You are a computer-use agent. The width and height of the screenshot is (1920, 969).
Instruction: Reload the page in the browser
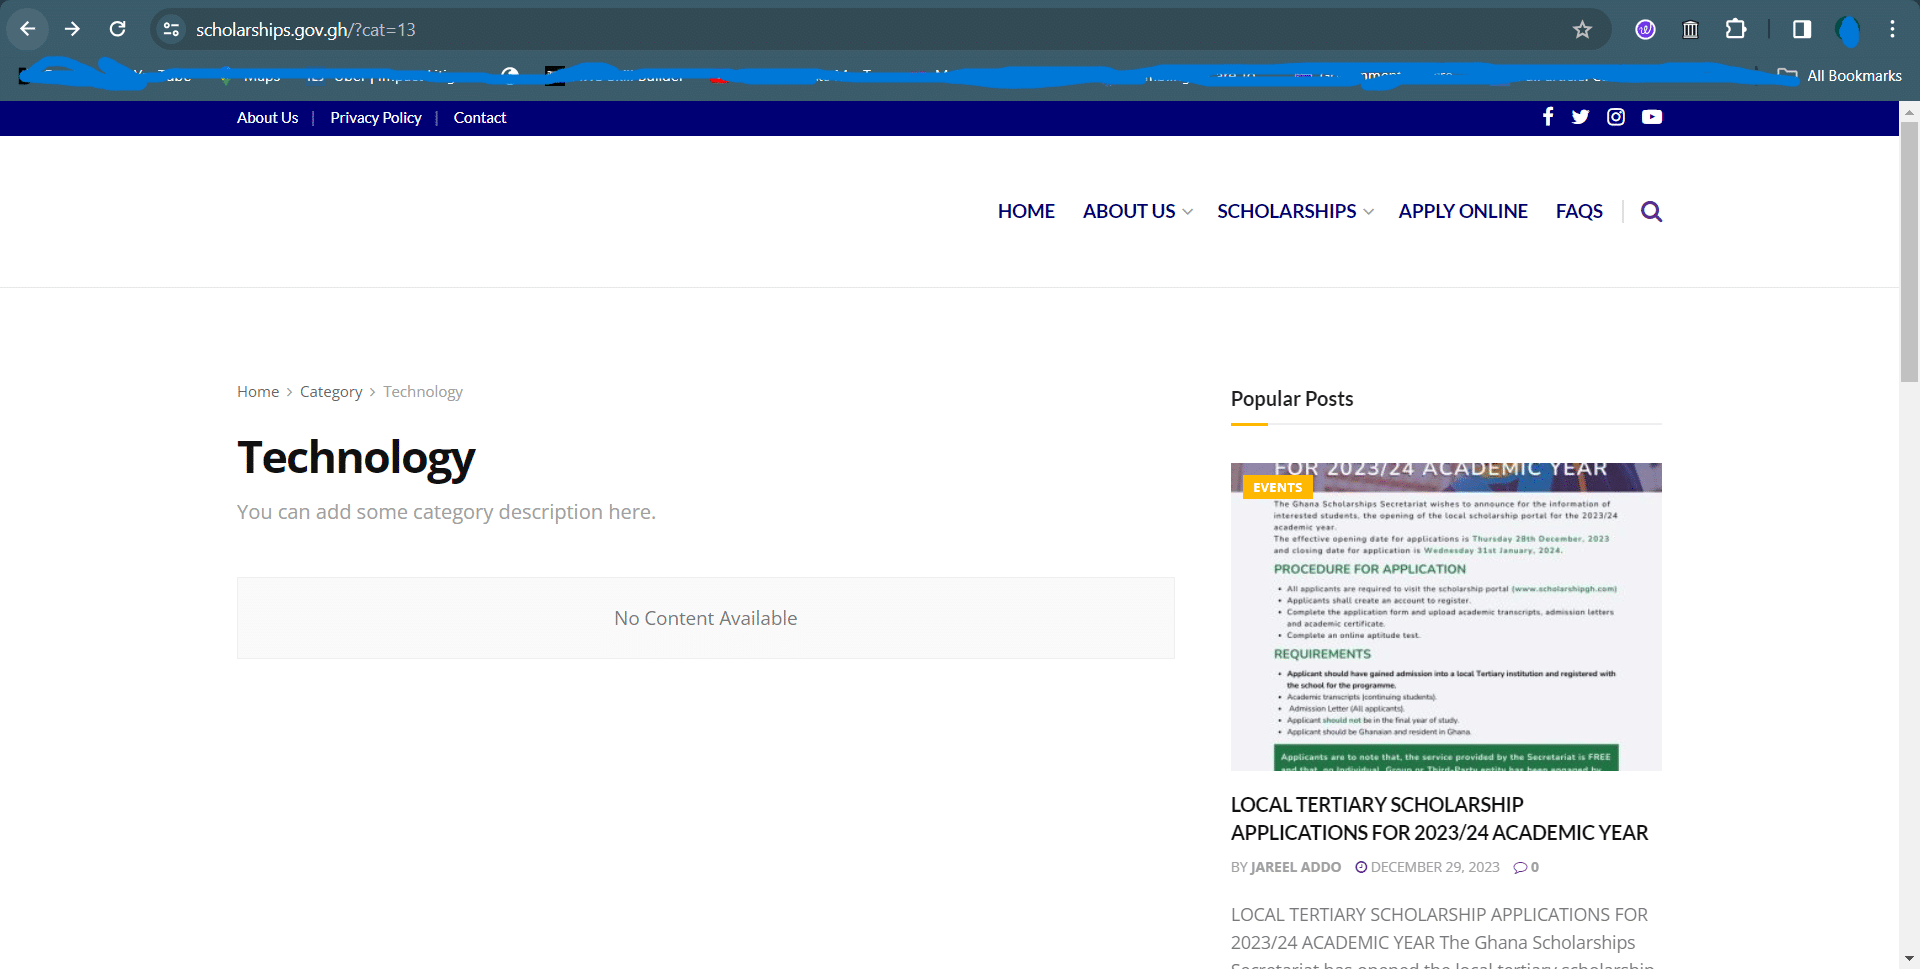click(118, 29)
